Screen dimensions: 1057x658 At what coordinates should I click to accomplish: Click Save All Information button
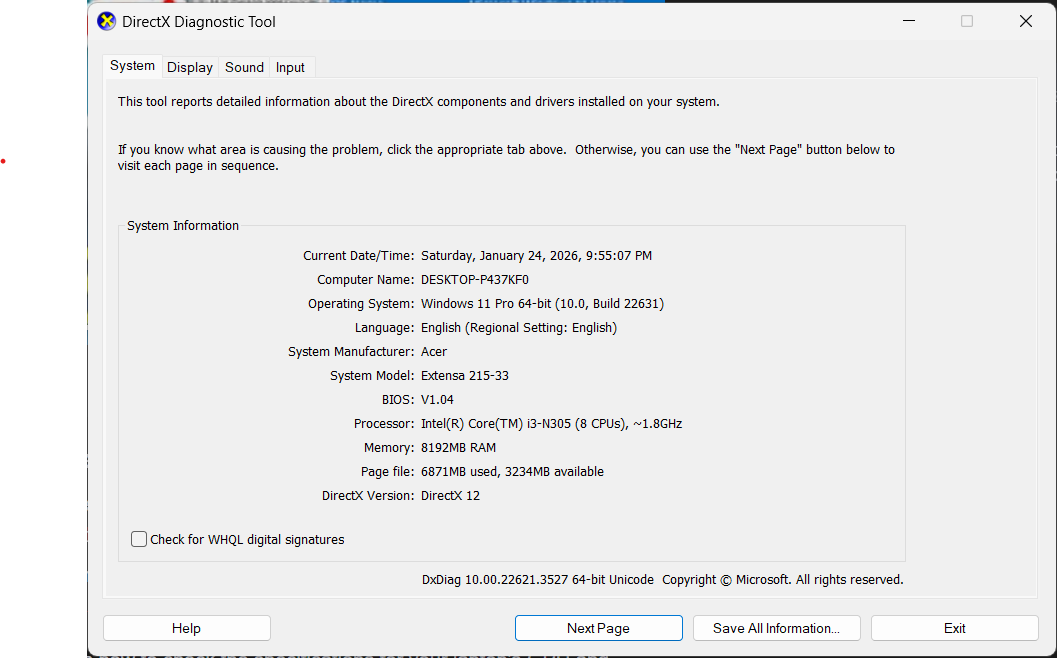[777, 628]
